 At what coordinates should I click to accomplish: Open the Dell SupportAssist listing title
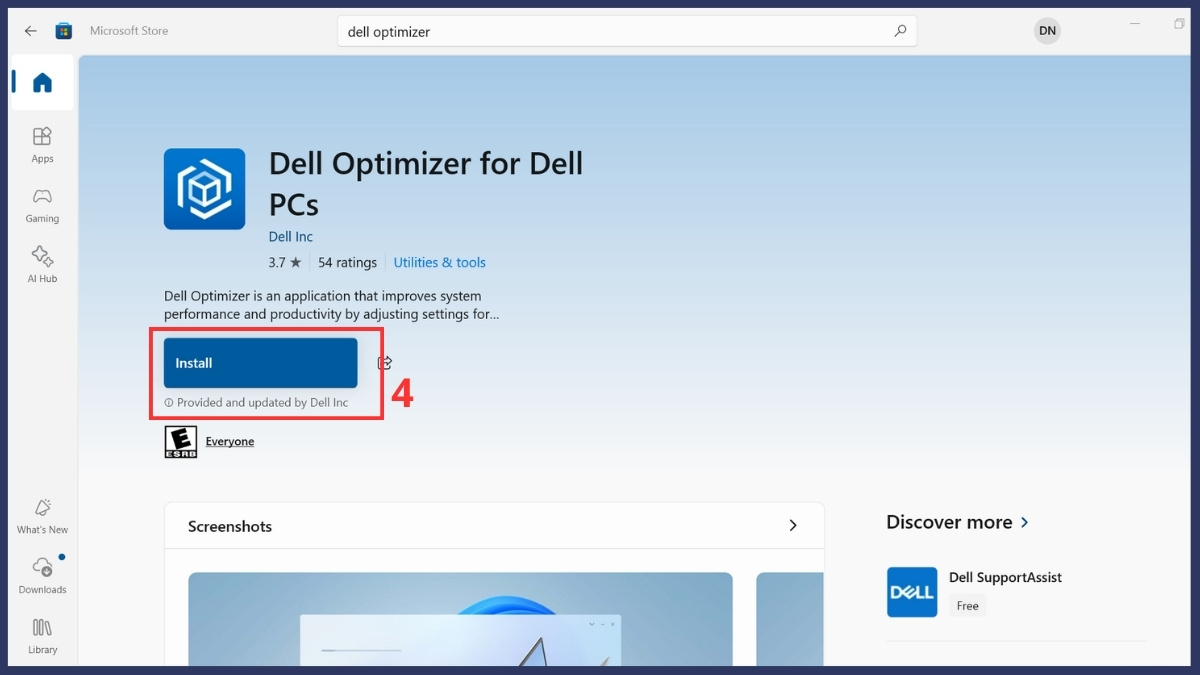[x=1005, y=577]
